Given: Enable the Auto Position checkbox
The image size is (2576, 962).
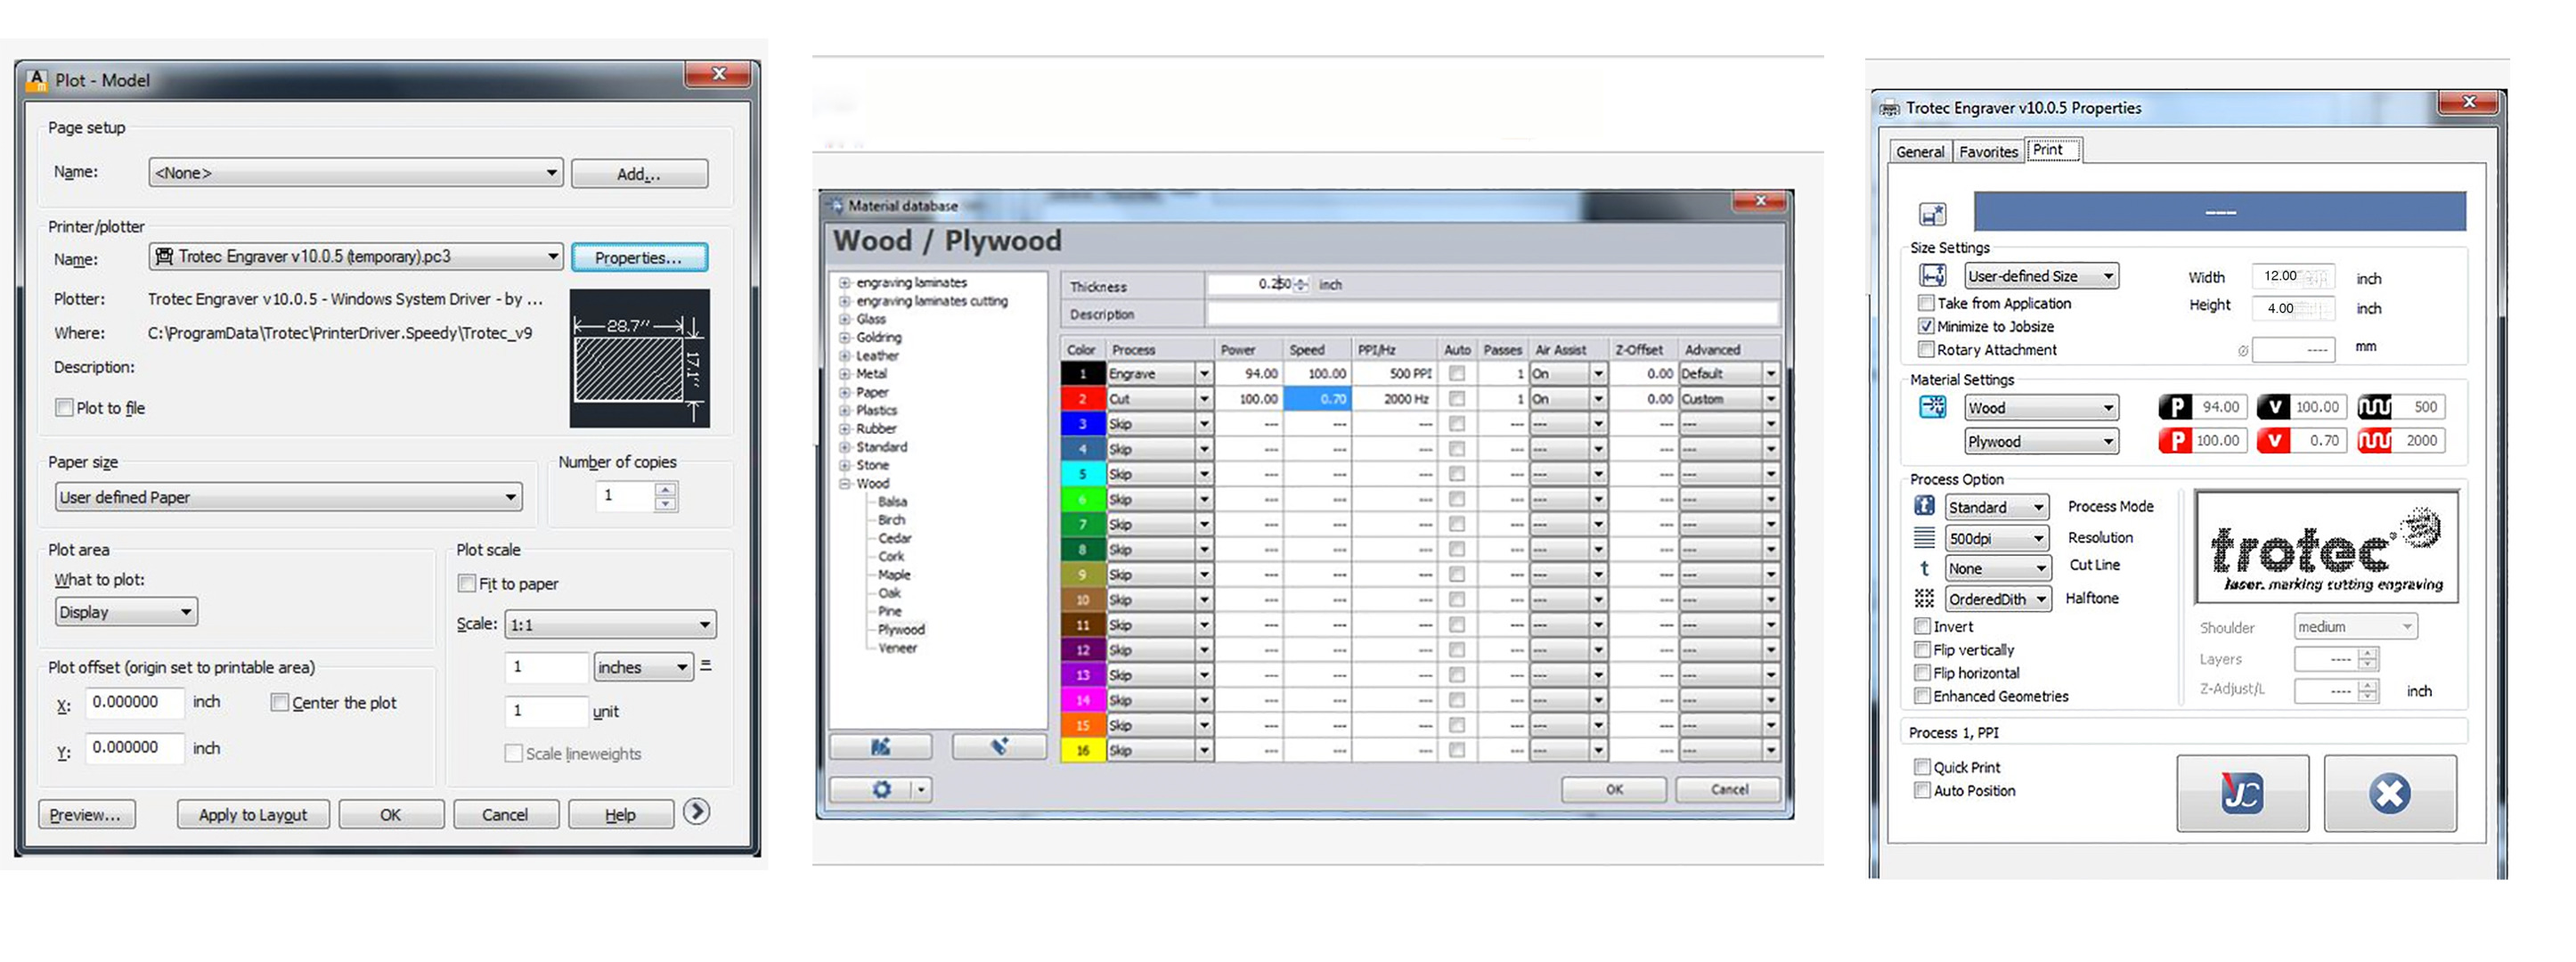Looking at the screenshot, I should coord(1921,790).
